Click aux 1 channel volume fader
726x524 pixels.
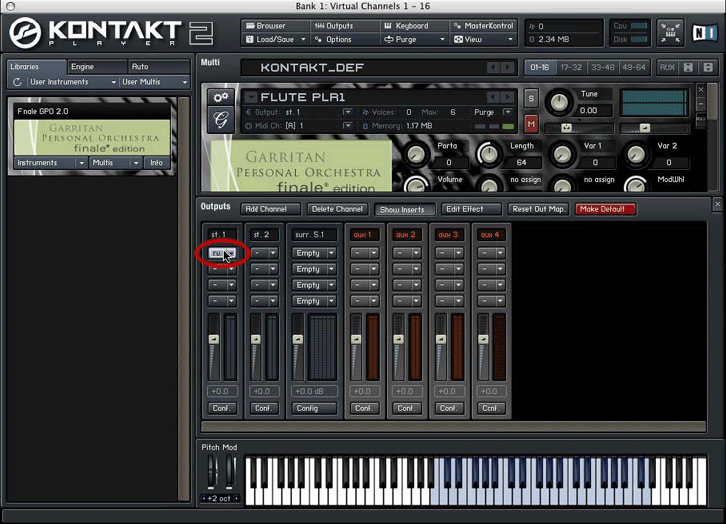click(356, 339)
